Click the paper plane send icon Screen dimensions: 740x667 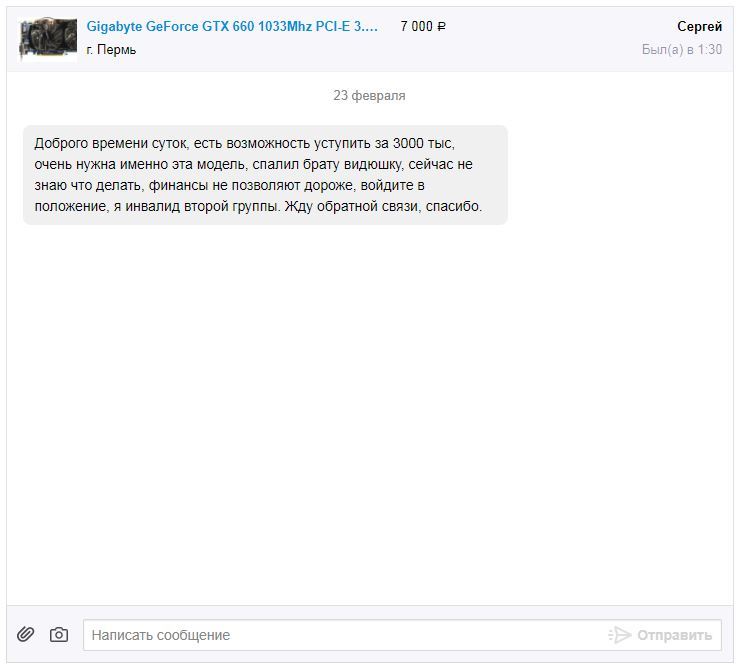tap(620, 635)
